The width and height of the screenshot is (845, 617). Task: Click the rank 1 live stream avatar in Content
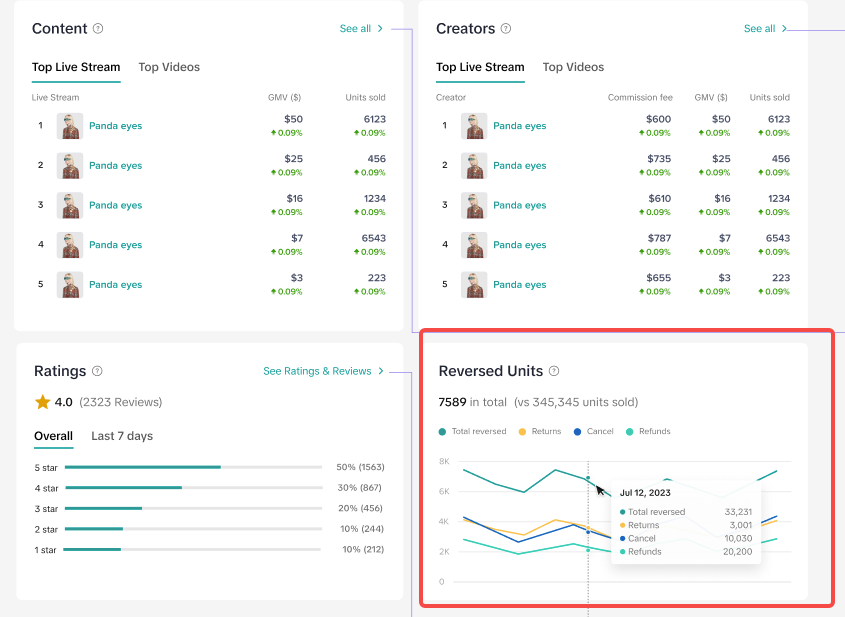click(x=70, y=126)
